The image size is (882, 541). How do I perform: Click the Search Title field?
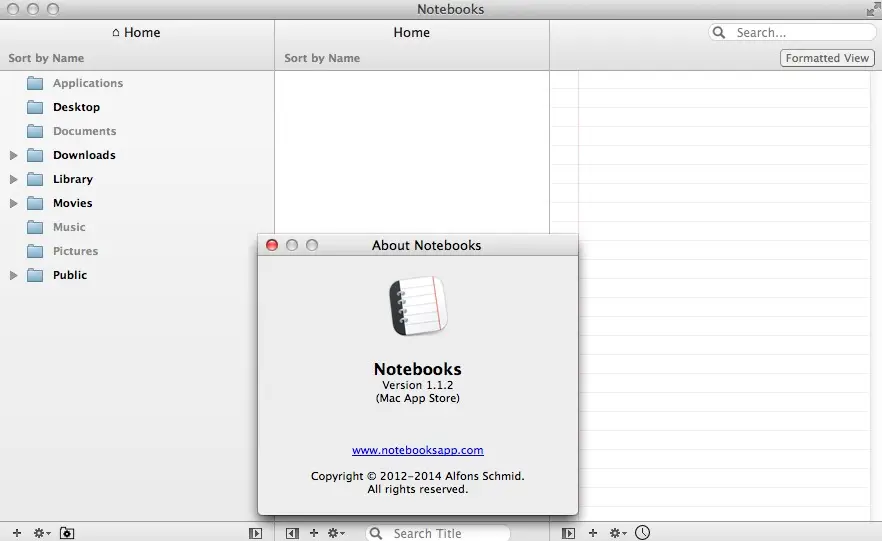(x=438, y=533)
